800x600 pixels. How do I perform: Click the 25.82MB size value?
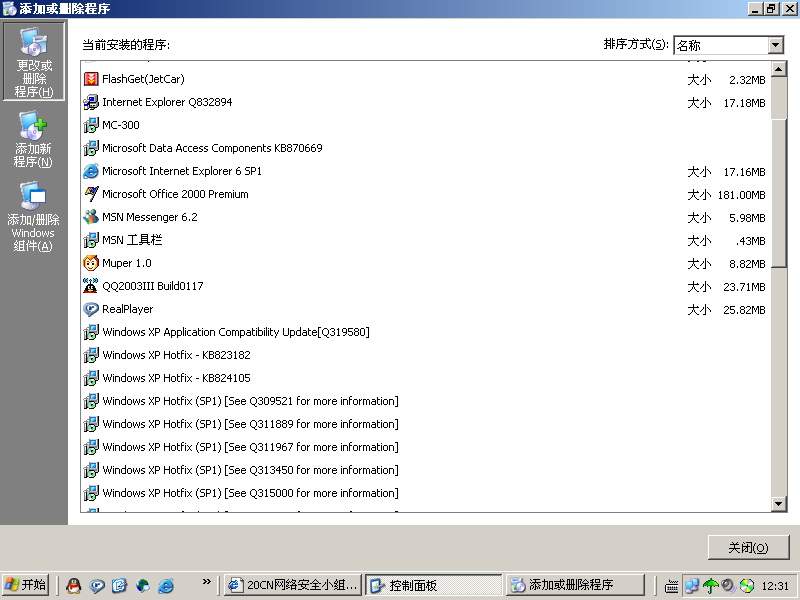pos(744,310)
